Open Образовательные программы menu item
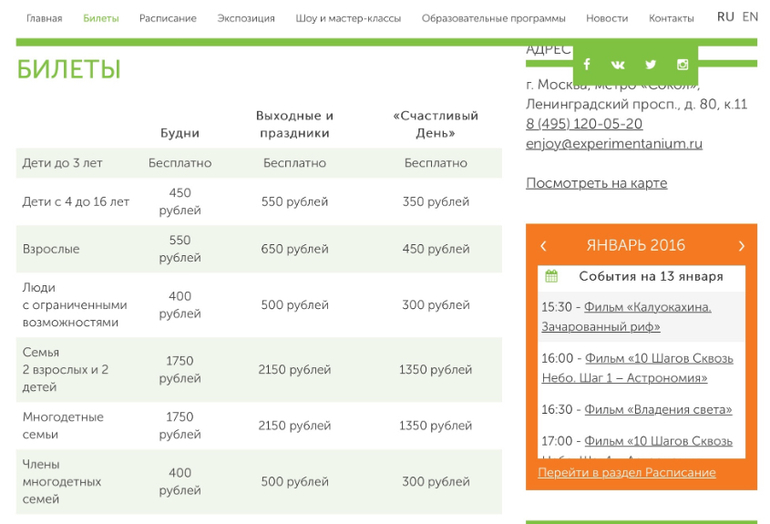This screenshot has height=524, width=770. (x=493, y=18)
